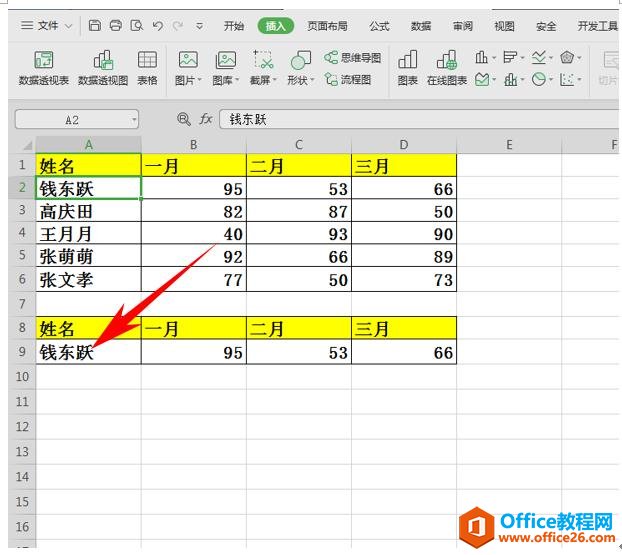Insert a line chart from small chart icons
This screenshot has width=622, height=555.
click(x=538, y=58)
